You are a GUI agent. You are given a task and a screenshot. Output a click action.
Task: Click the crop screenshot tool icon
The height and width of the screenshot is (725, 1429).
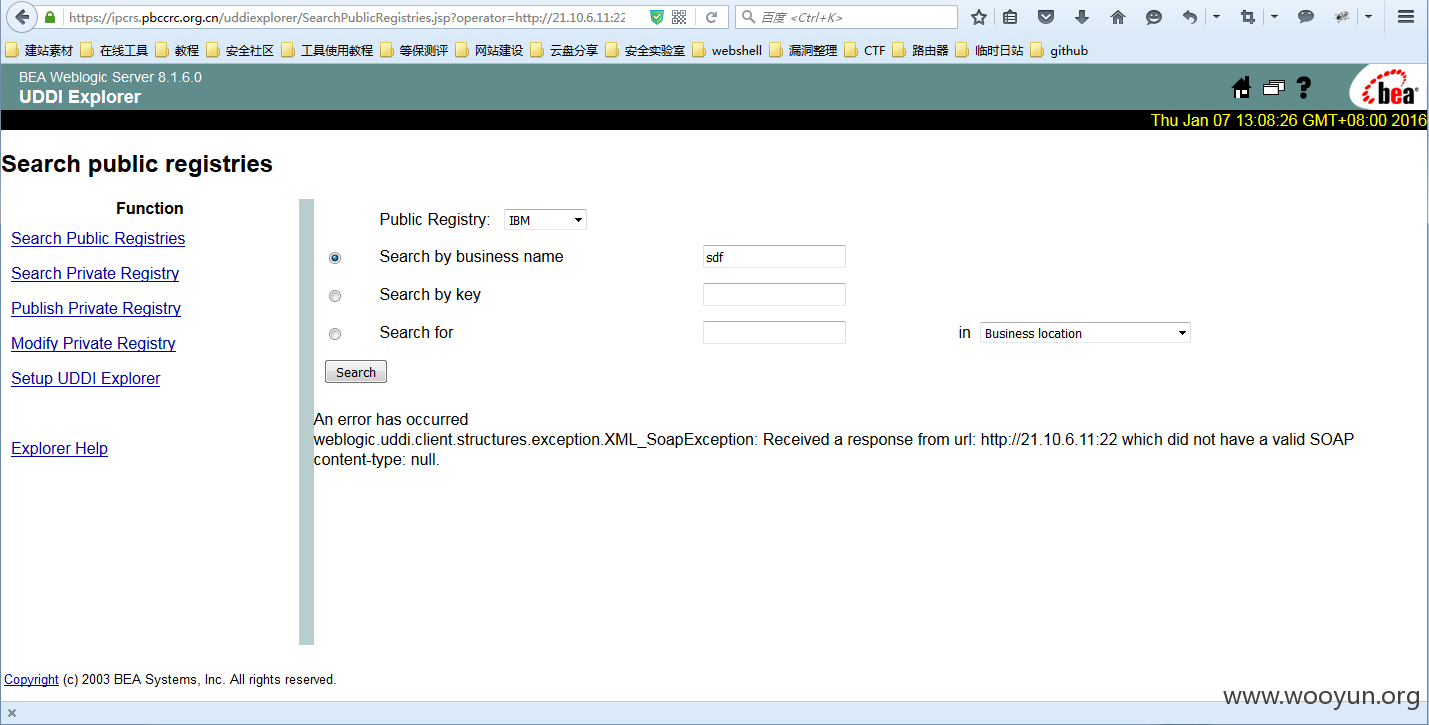1247,17
